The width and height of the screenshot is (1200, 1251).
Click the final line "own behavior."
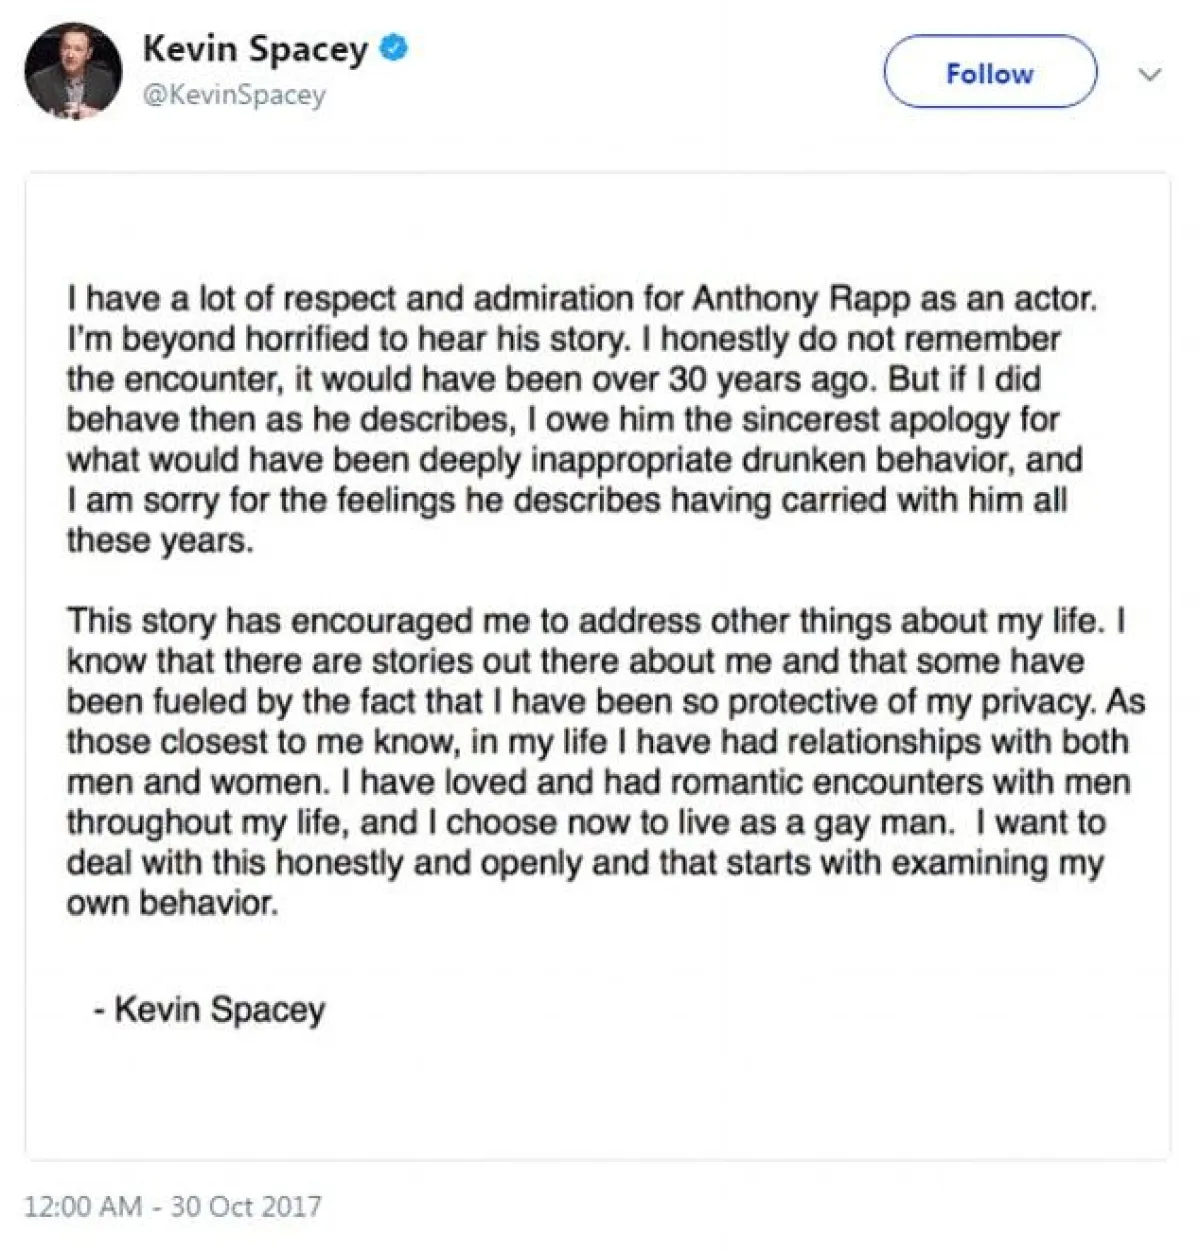(x=170, y=903)
